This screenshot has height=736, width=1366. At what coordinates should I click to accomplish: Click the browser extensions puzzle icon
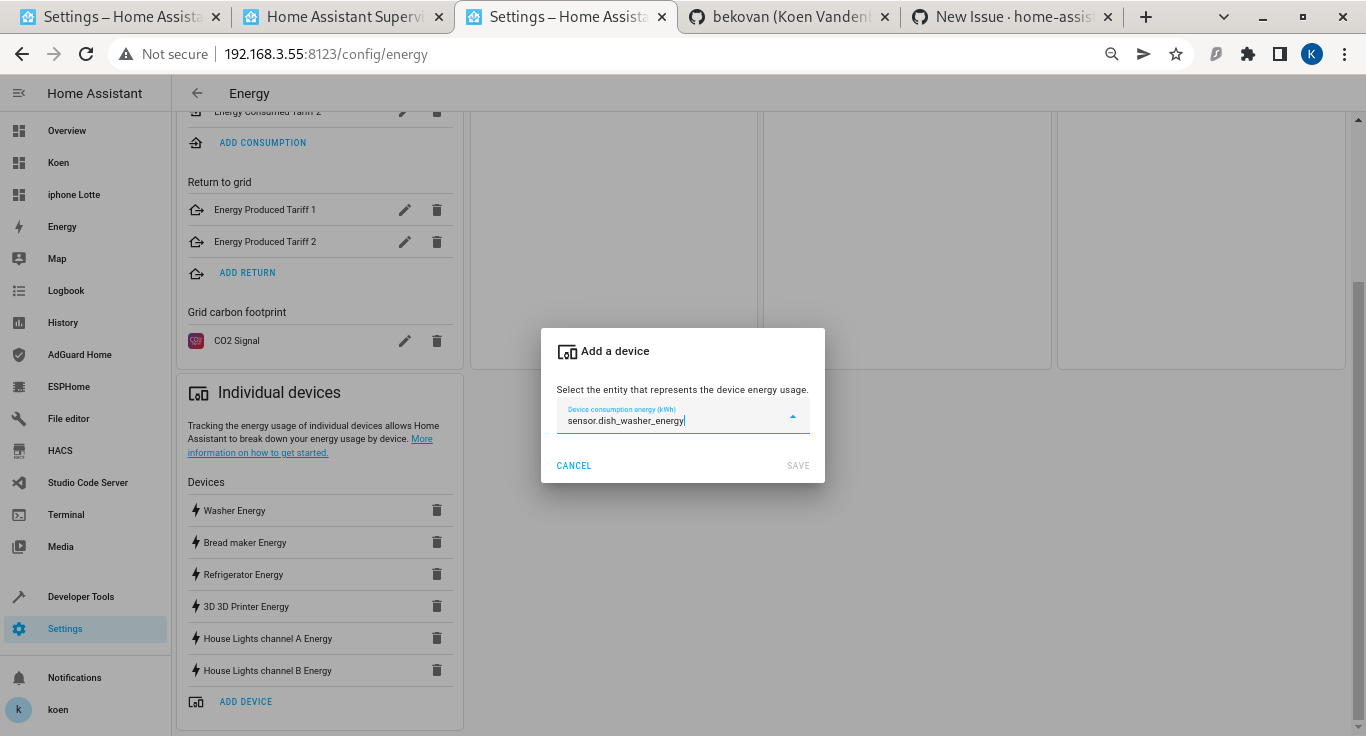[1247, 54]
